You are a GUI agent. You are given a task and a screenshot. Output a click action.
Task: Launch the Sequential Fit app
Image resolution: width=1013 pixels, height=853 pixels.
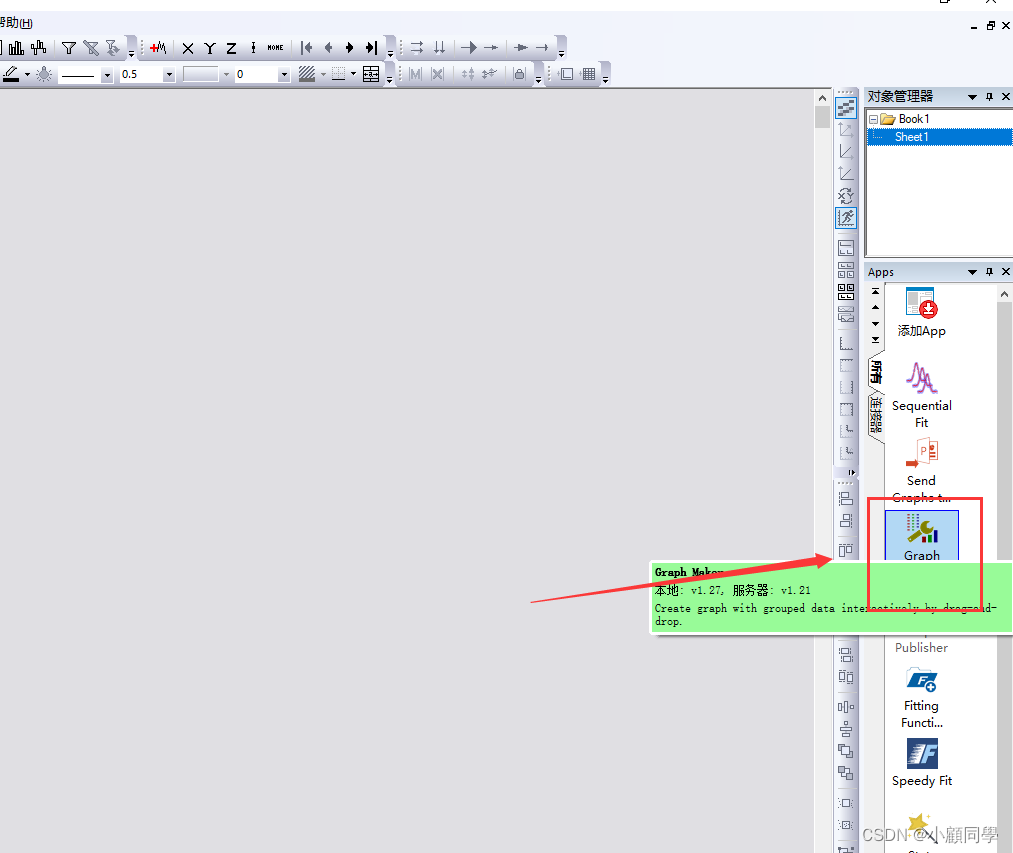point(921,395)
